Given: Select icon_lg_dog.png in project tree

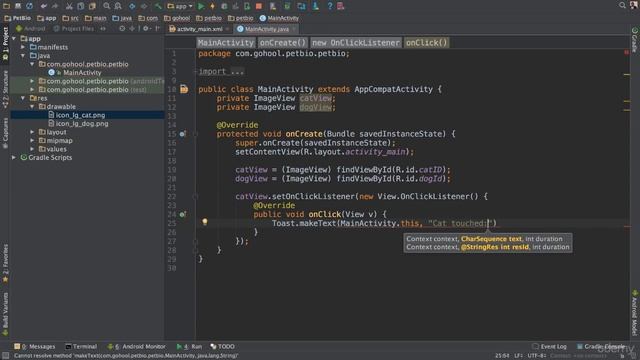Looking at the screenshot, I should tap(78, 123).
